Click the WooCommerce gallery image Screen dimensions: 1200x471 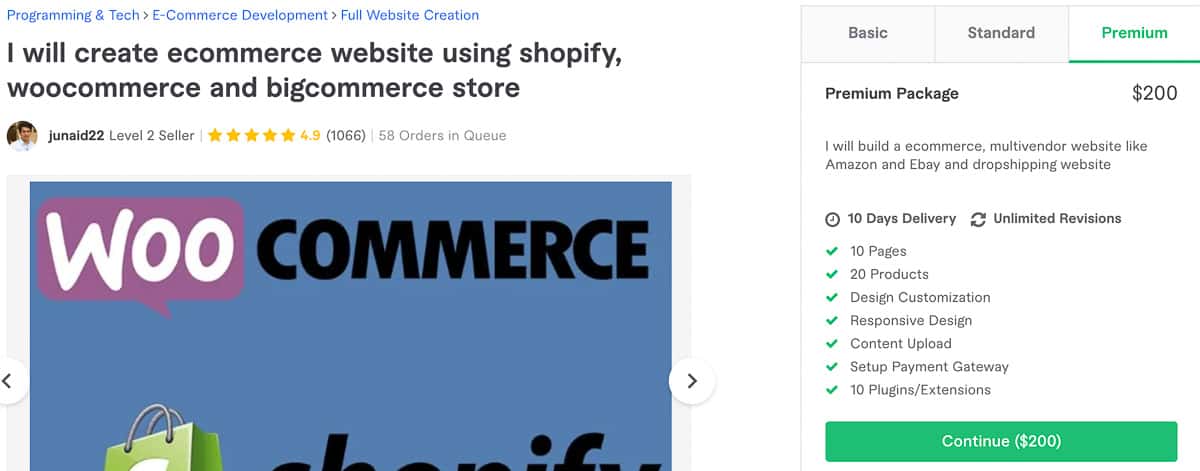[351, 326]
